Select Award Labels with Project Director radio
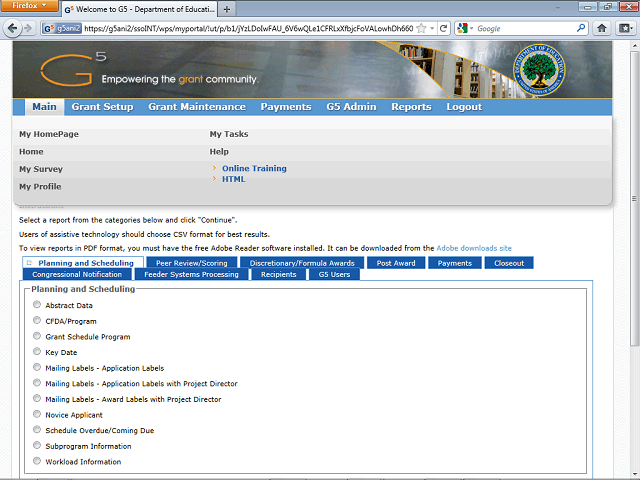Screen dimensions: 640x480 37,398
